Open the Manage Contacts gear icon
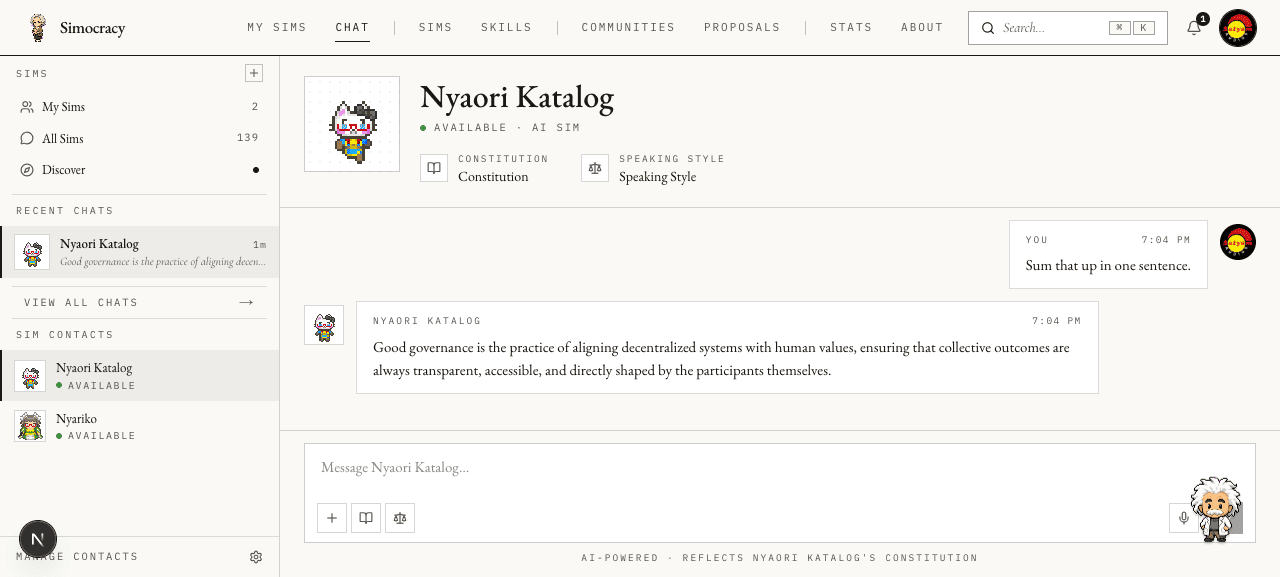Image resolution: width=1280 pixels, height=577 pixels. 256,557
